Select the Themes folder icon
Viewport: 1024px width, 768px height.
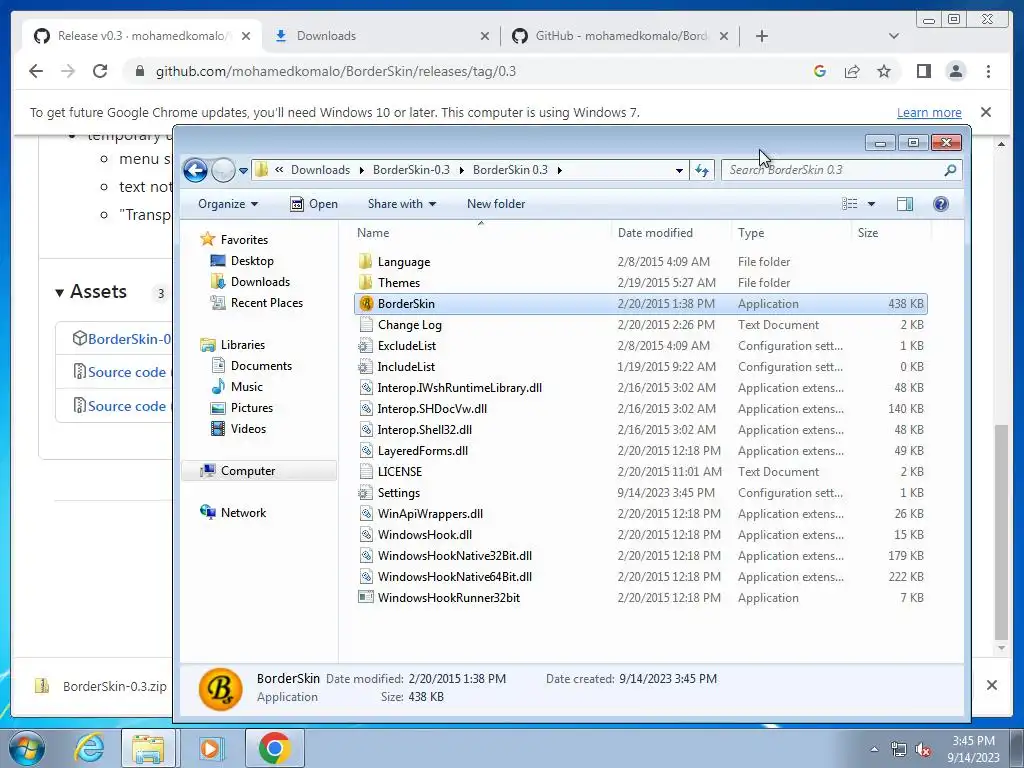366,283
